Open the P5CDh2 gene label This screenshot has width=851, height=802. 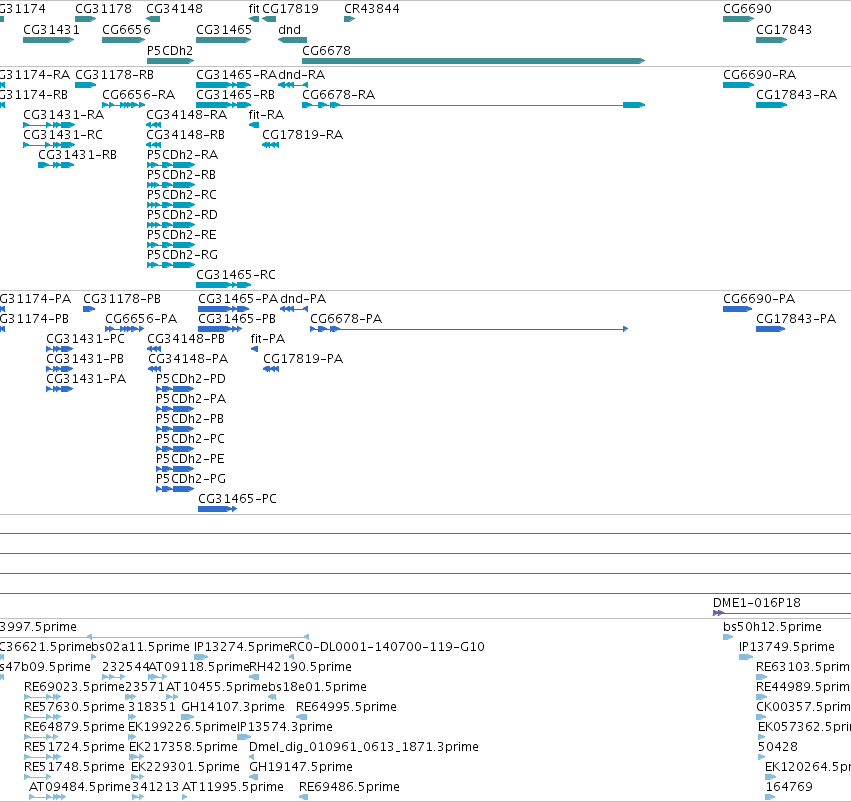coord(170,50)
